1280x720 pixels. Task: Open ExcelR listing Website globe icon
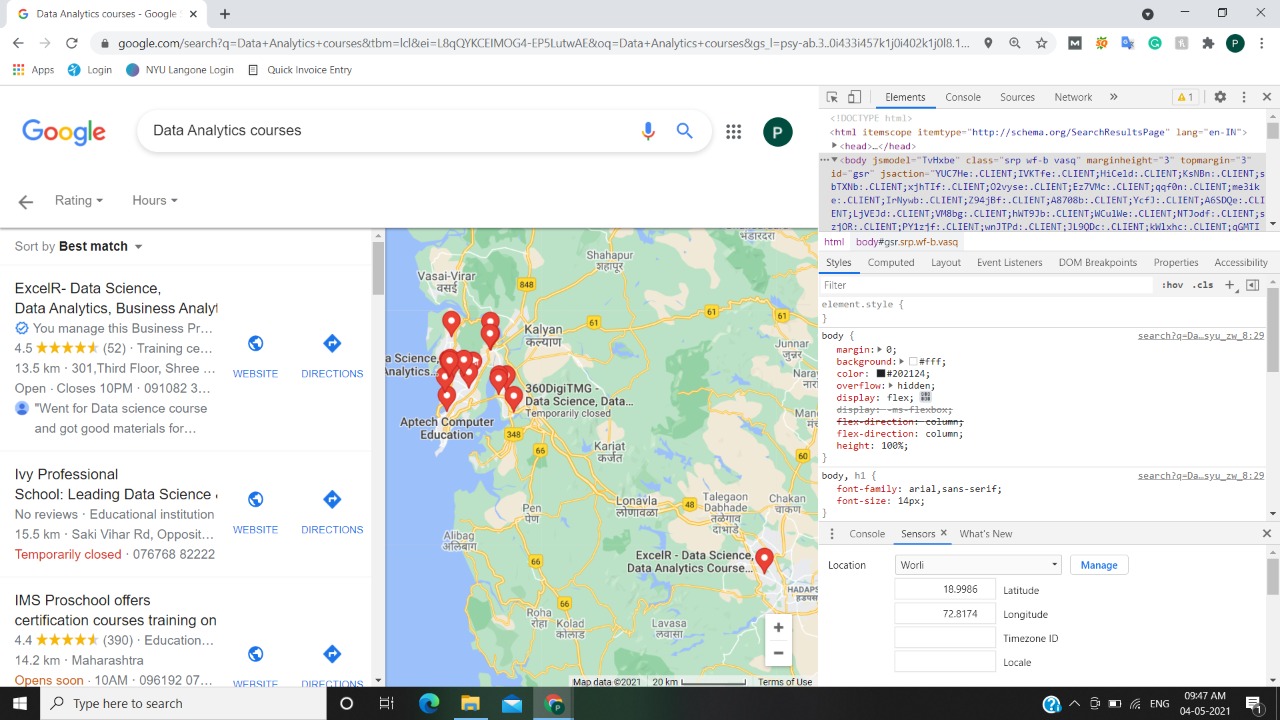coord(255,344)
